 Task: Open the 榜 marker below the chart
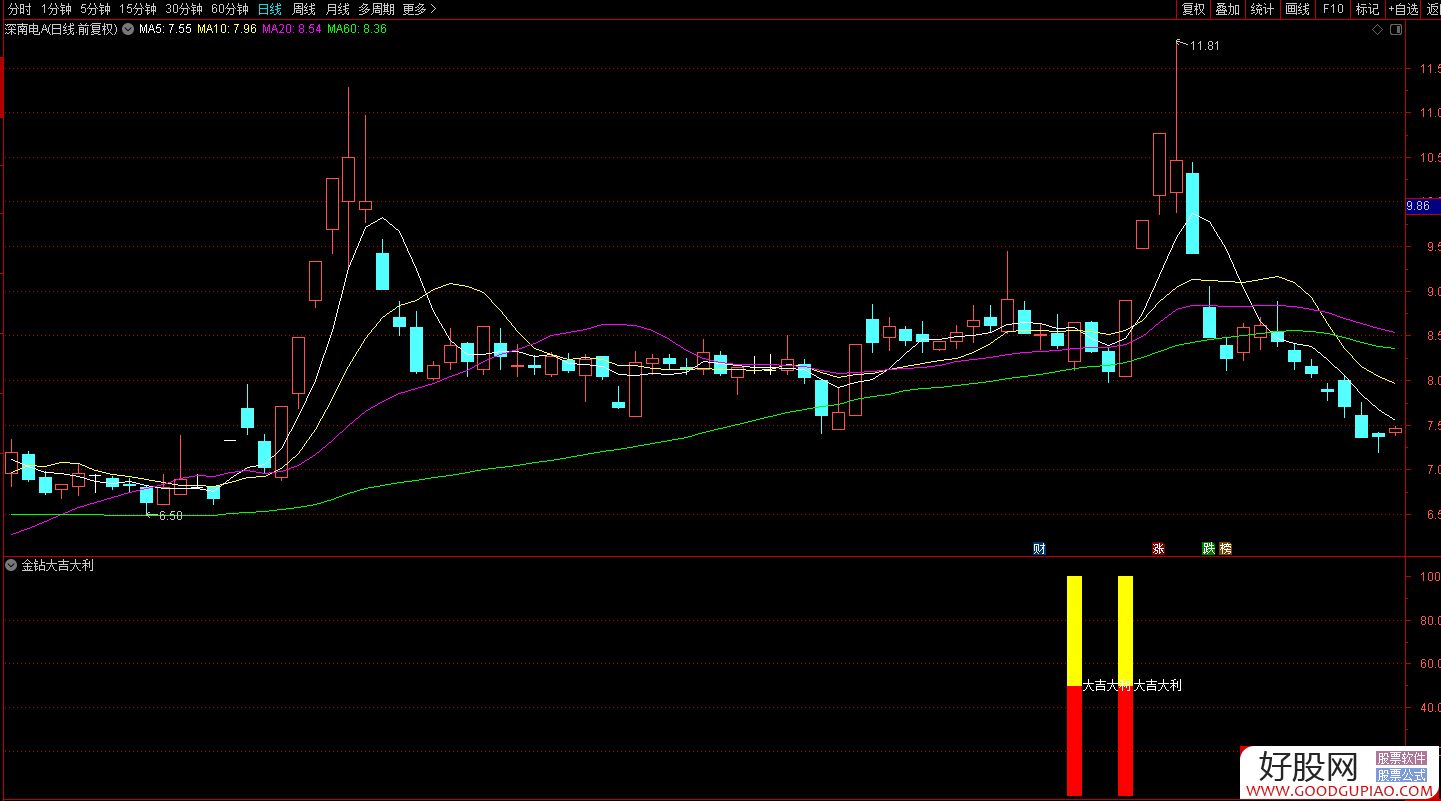click(x=1226, y=548)
